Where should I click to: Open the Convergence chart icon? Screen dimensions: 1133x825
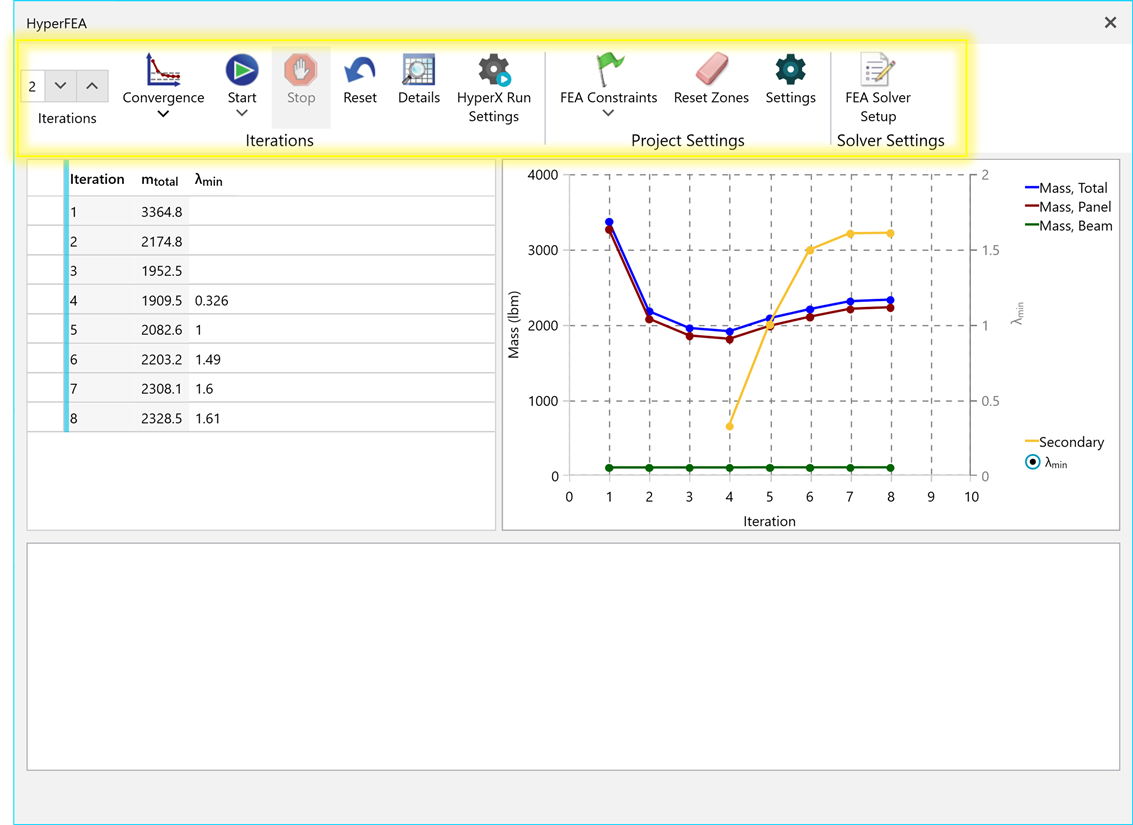click(x=163, y=69)
